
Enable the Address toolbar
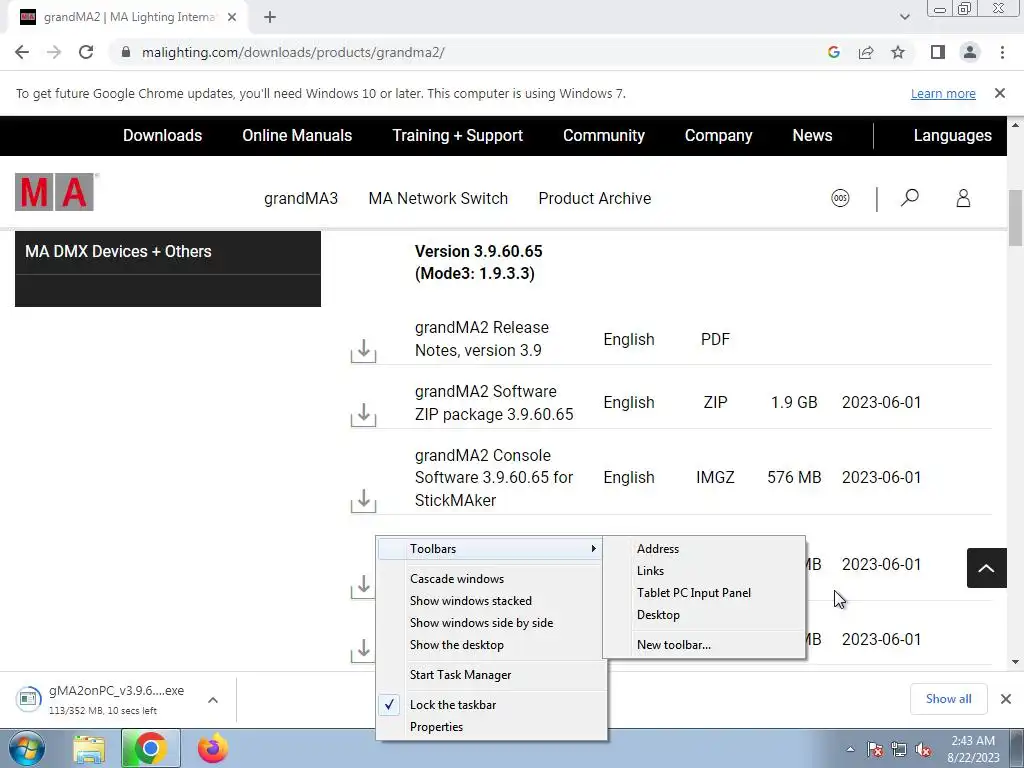[704, 549]
